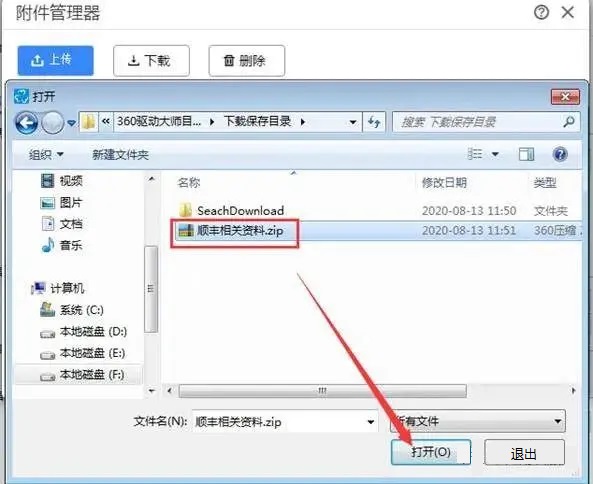
Task: Select 本地磁盘 (D:) in the sidebar
Action: (x=84, y=332)
